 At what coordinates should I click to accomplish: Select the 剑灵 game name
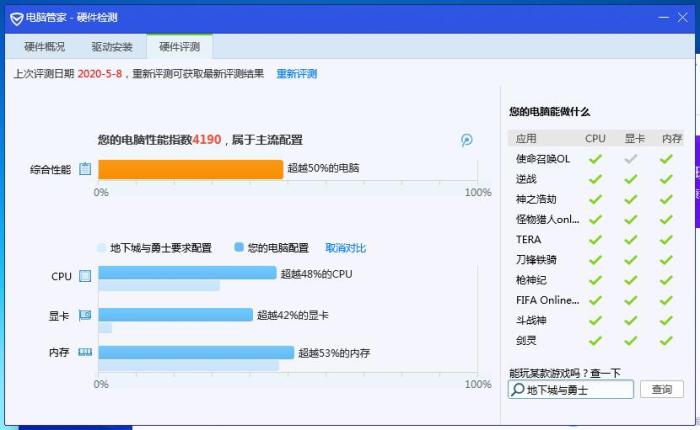[526, 341]
